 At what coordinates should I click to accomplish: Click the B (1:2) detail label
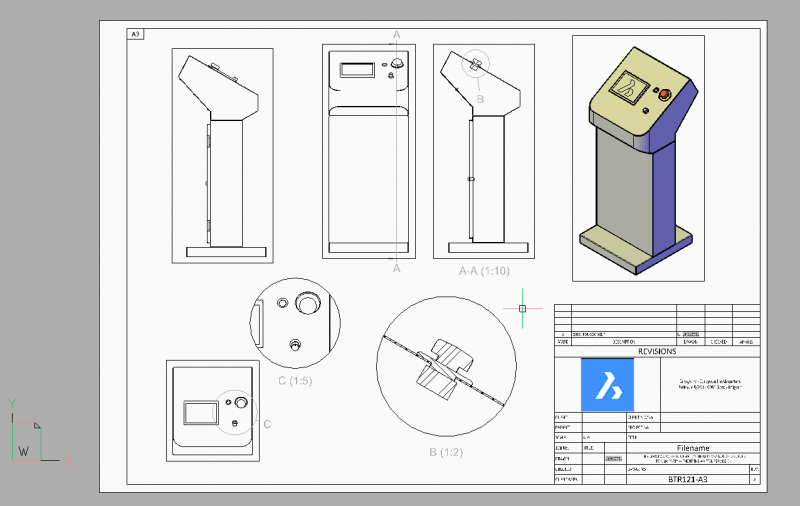click(446, 452)
